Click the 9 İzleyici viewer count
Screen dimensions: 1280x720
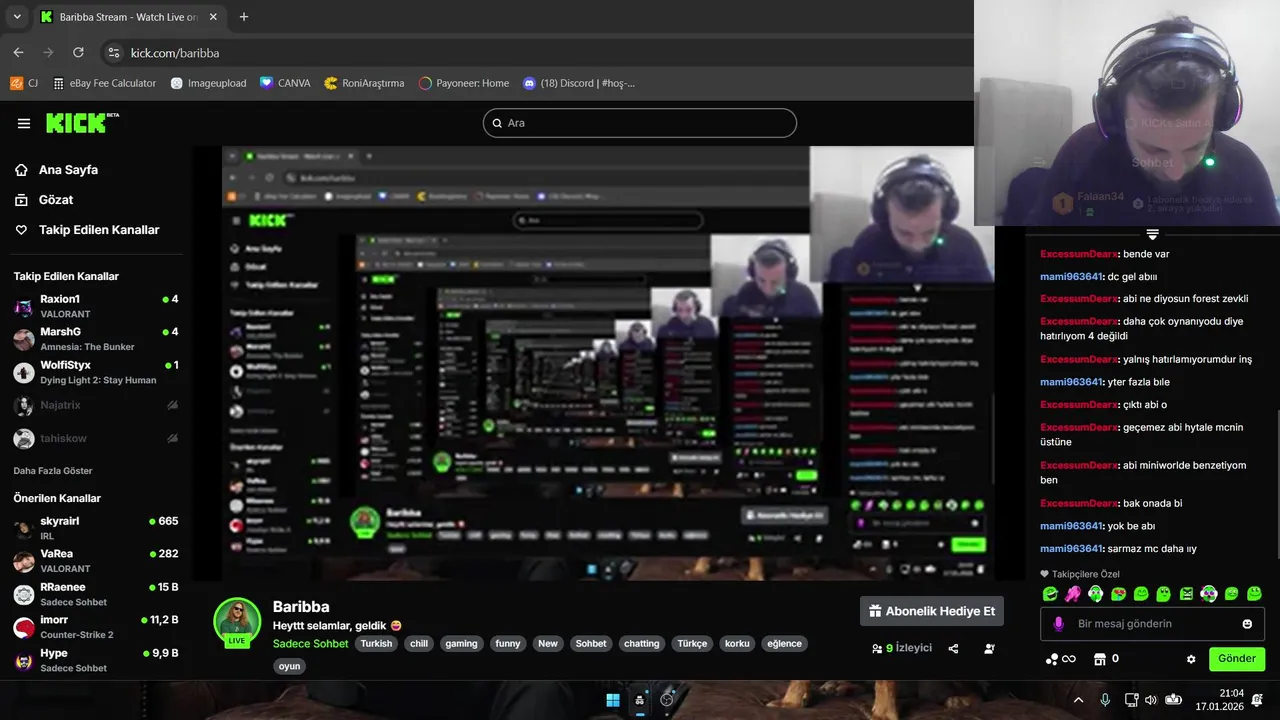click(x=902, y=648)
